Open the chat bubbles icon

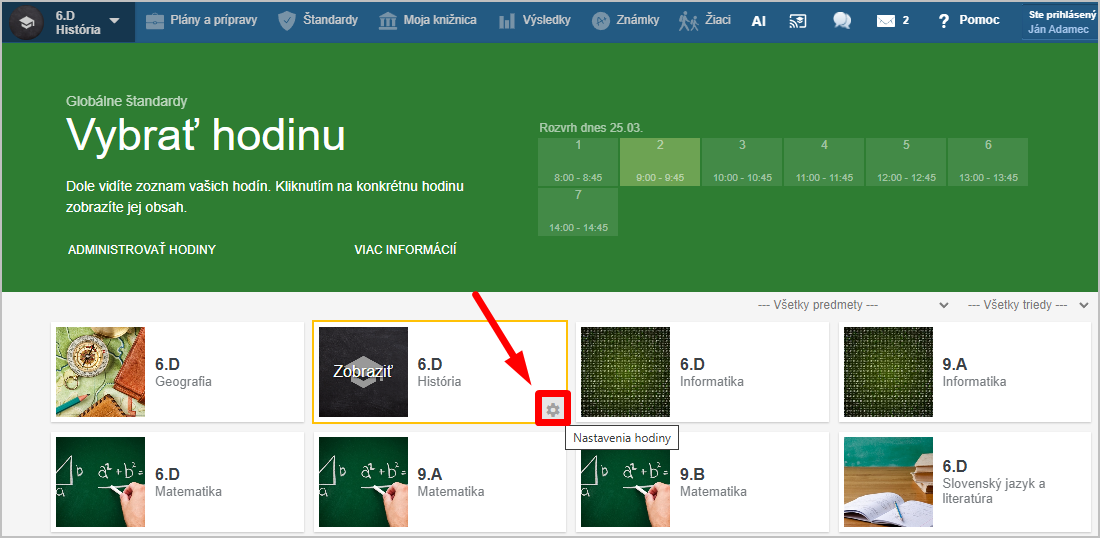tap(842, 21)
